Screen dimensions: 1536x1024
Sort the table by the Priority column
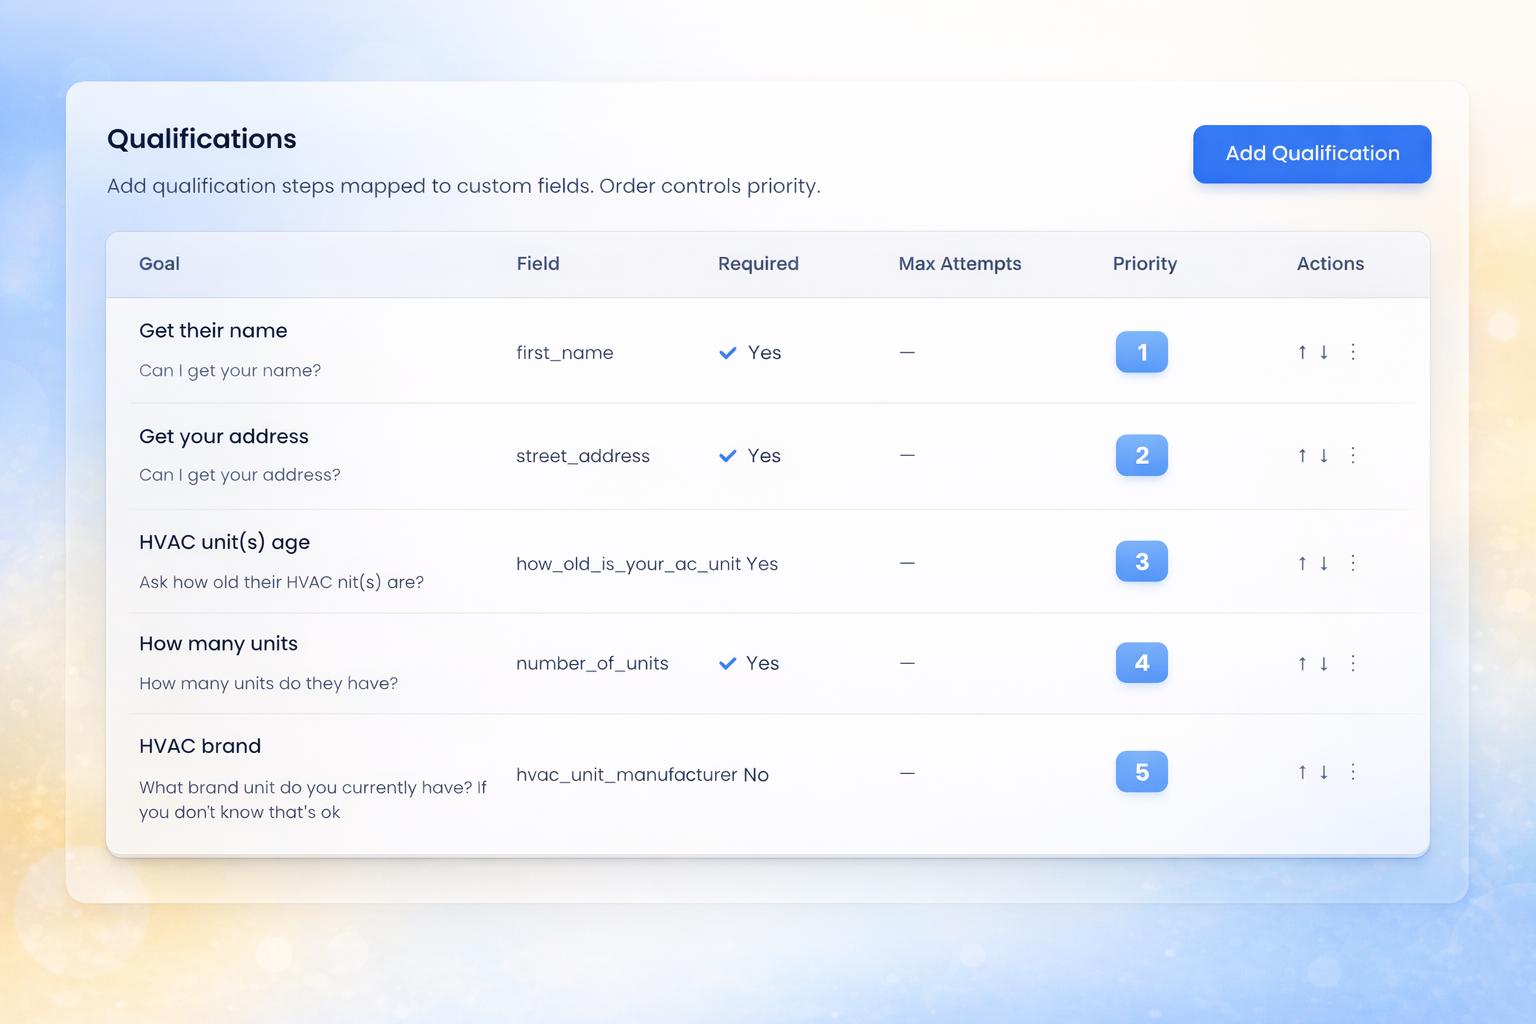[1144, 264]
